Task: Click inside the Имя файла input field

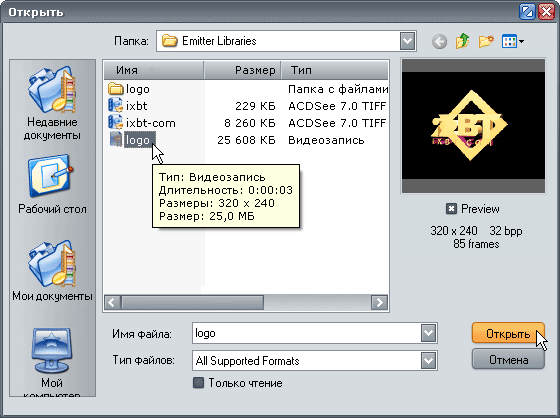Action: [x=307, y=333]
